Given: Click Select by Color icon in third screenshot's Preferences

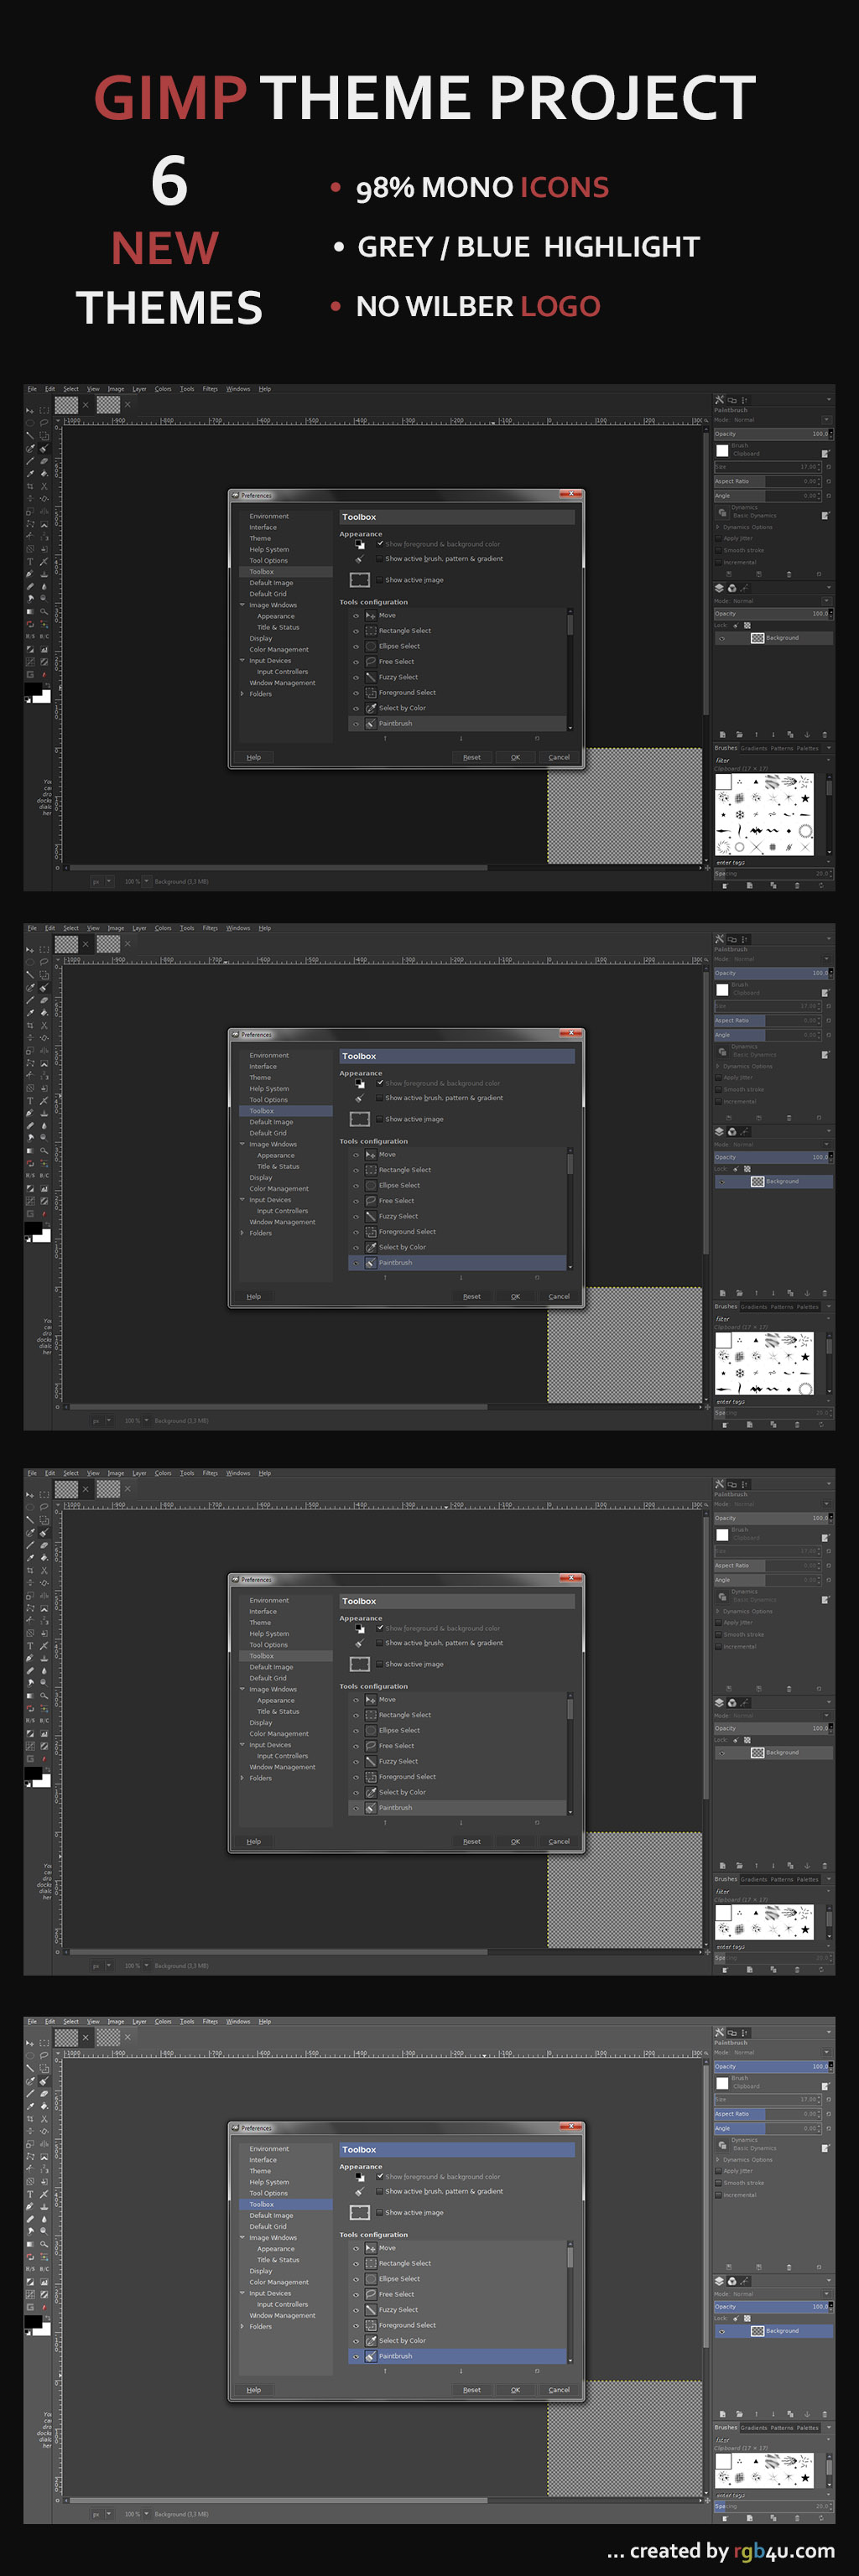Looking at the screenshot, I should 371,1792.
